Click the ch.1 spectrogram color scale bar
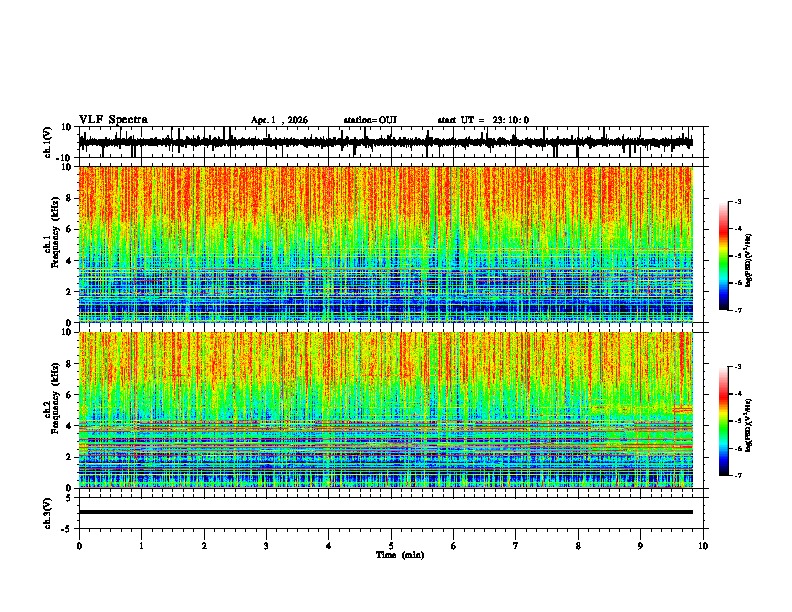This screenshot has width=792, height=612. point(724,256)
